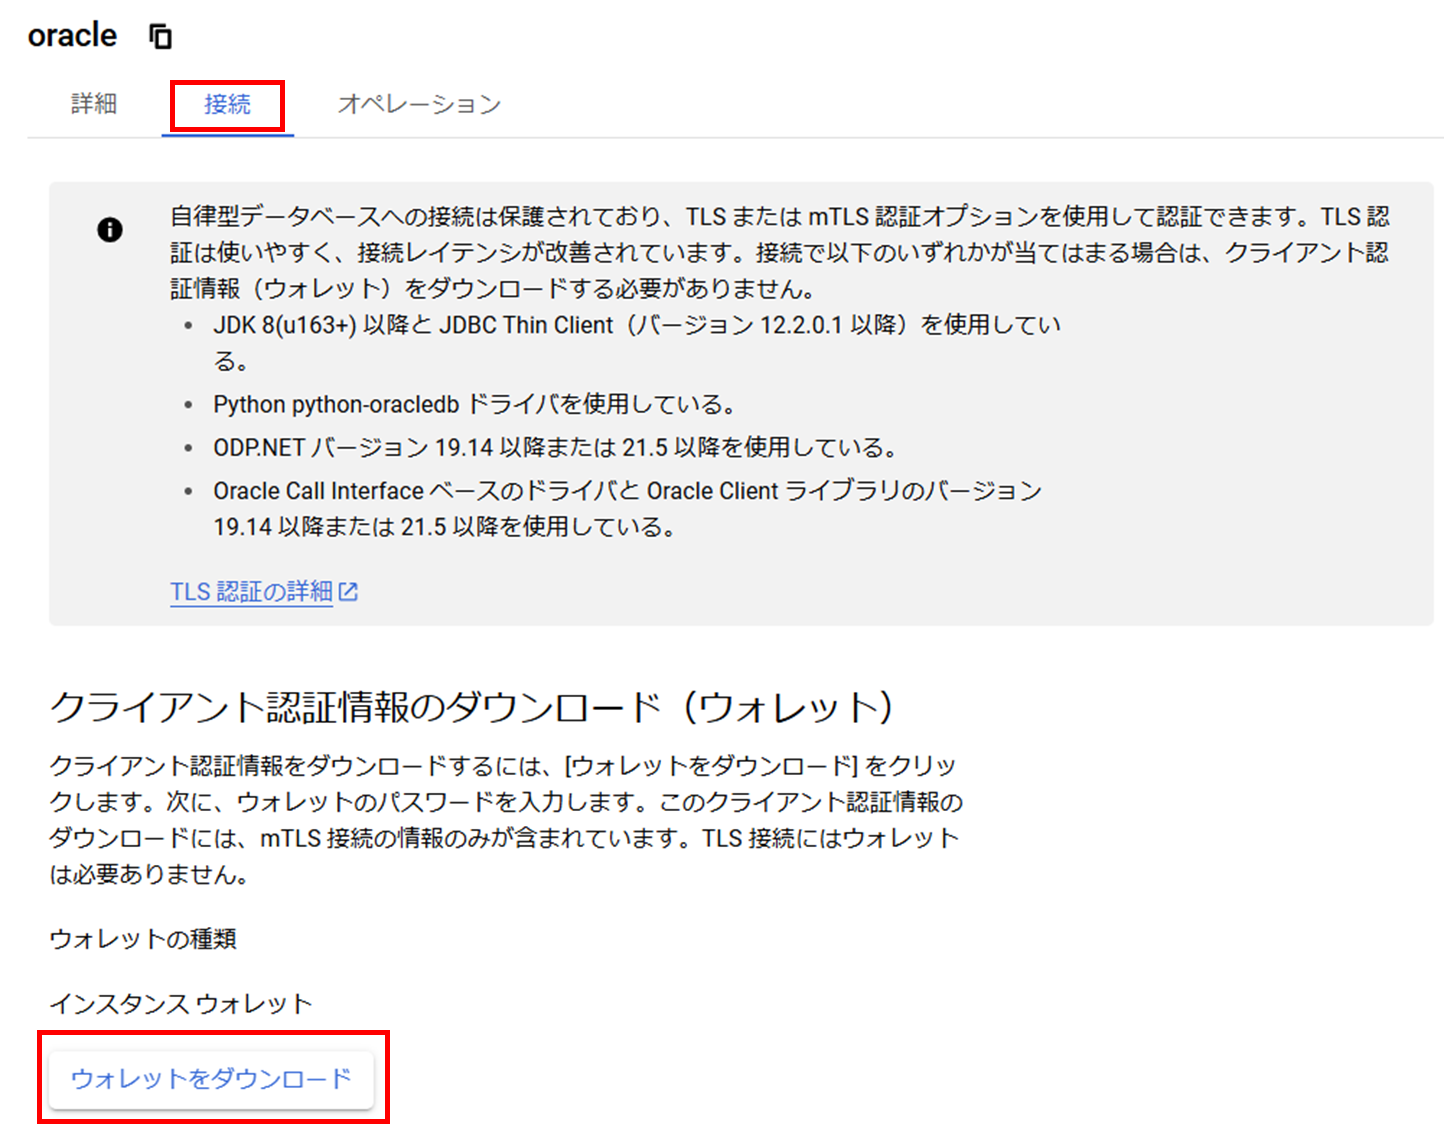Open the TLS 認証の詳細 link
Screen dimensions: 1444x1125
pos(264,592)
